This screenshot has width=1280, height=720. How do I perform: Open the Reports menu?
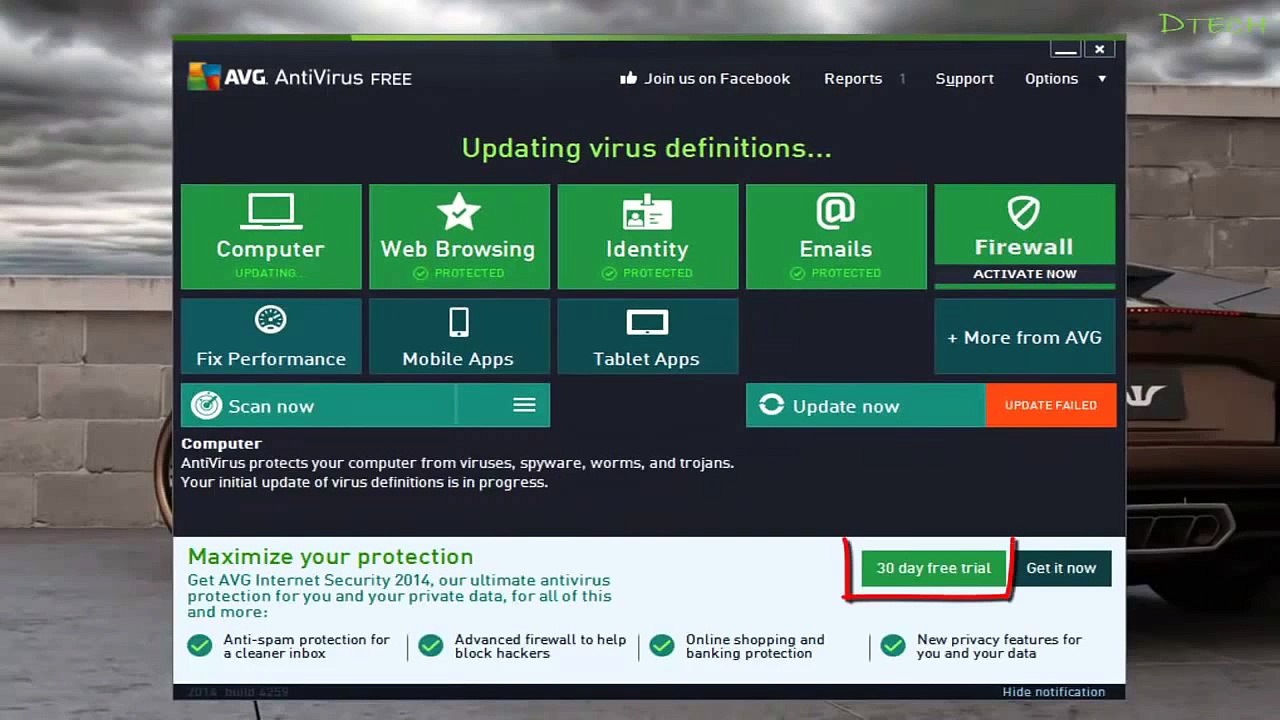pos(853,78)
